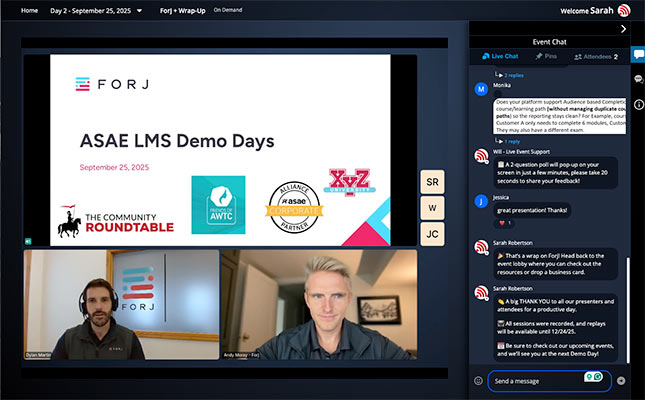645x400 pixels.
Task: Click Dylan's webcam video tile
Action: 121,305
